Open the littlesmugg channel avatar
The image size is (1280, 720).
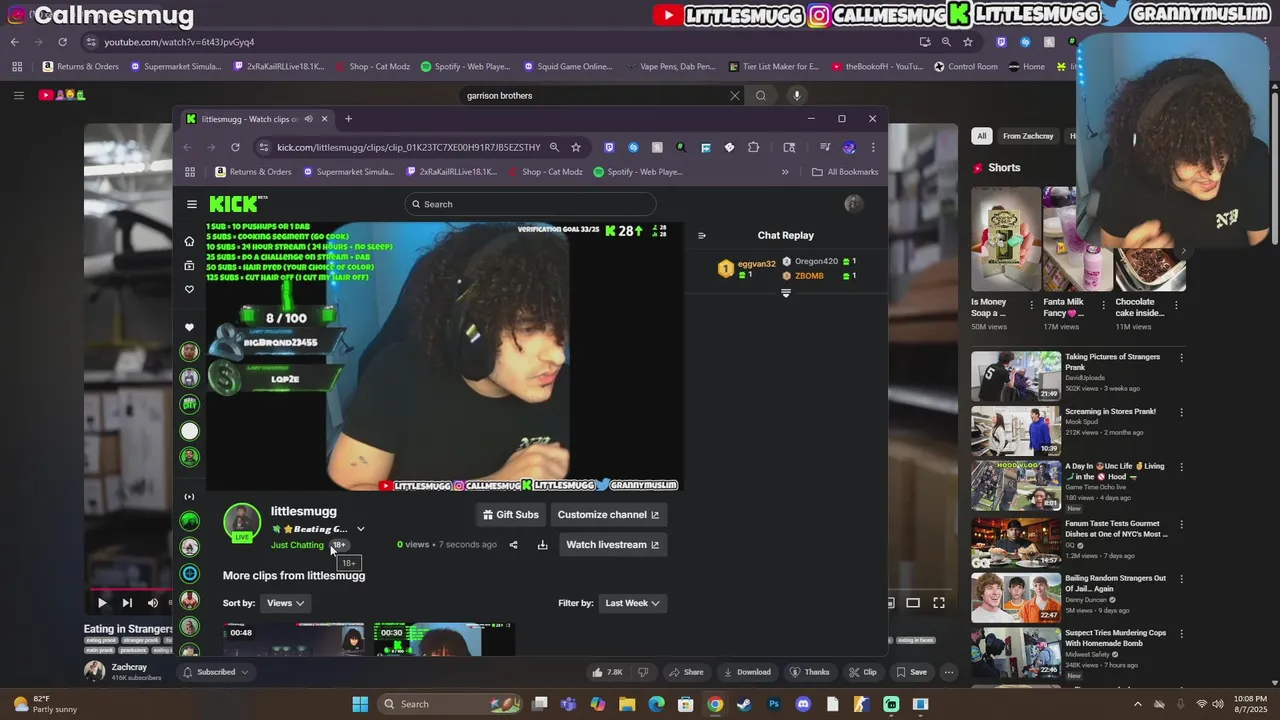coord(242,522)
